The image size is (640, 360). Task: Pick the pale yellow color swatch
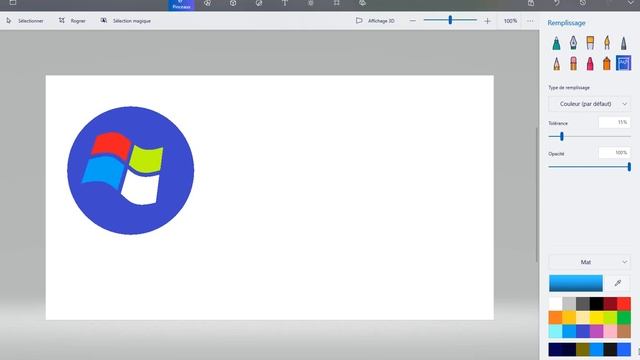coord(583,318)
